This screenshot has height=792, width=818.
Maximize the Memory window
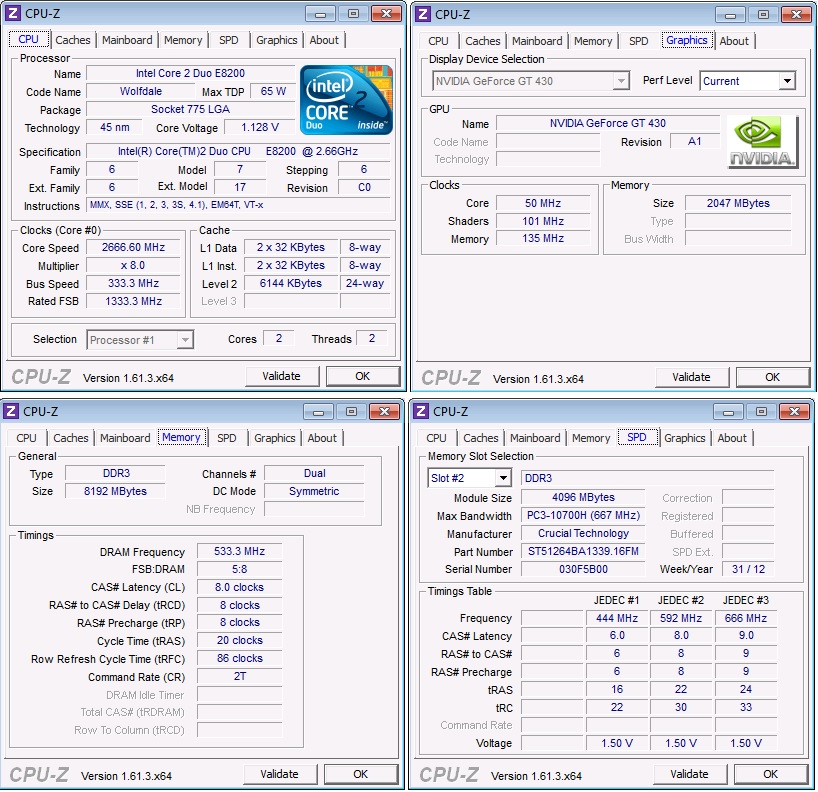tap(351, 412)
